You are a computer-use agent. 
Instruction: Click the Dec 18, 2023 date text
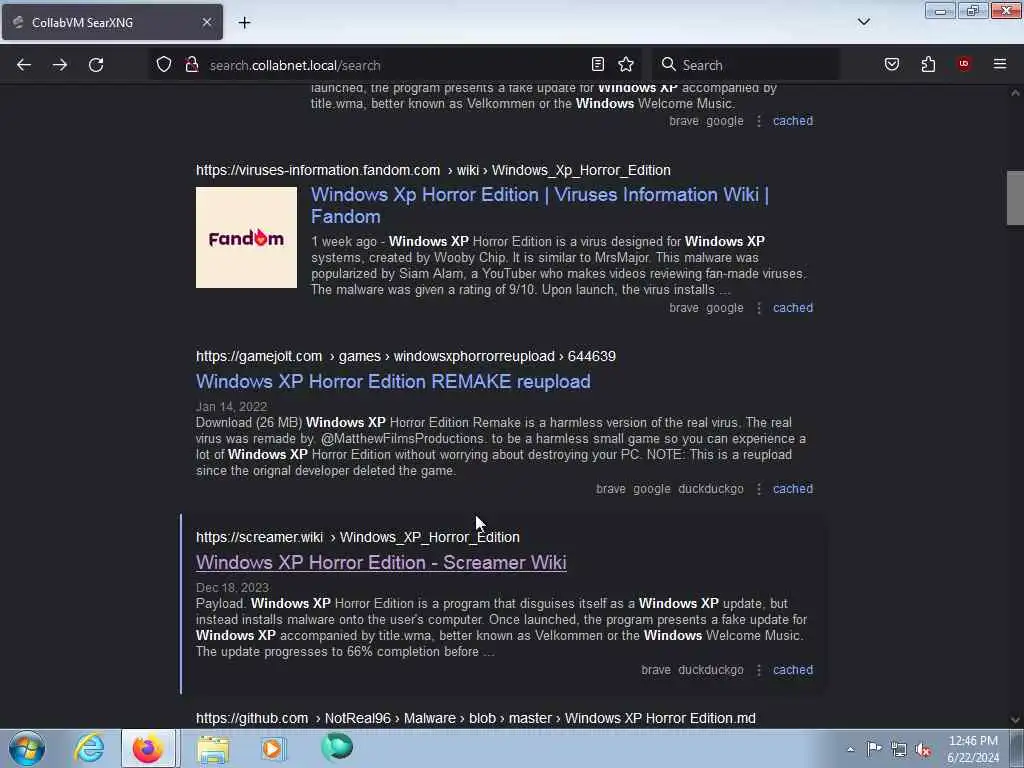(x=232, y=587)
